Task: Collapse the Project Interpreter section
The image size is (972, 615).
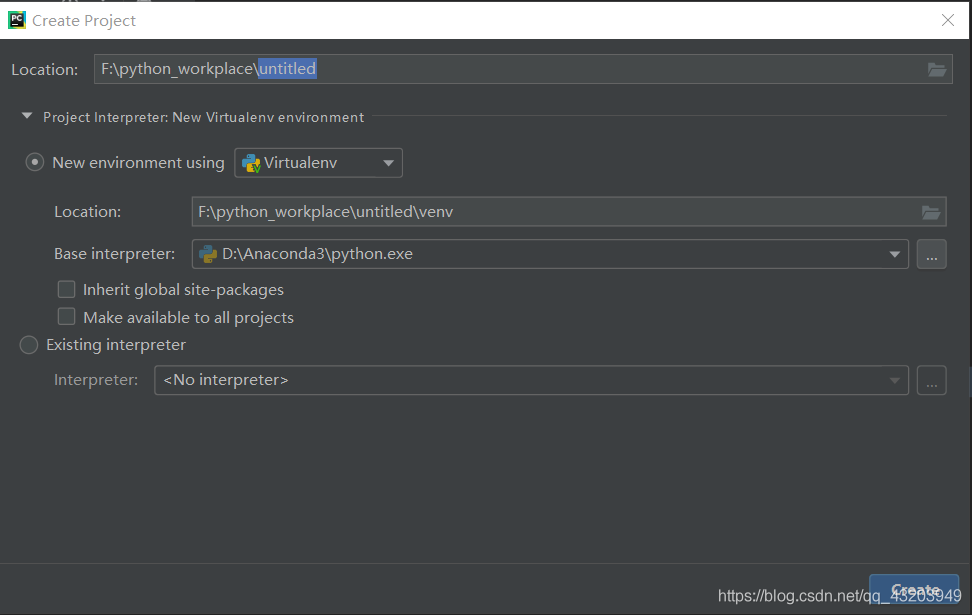Action: pos(27,117)
